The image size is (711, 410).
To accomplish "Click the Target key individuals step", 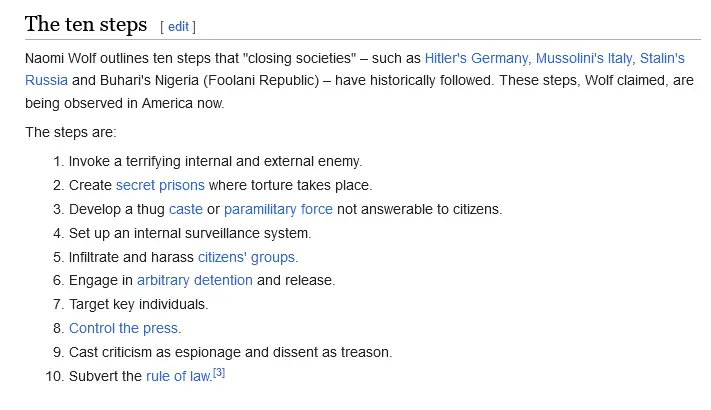I will [x=138, y=304].
